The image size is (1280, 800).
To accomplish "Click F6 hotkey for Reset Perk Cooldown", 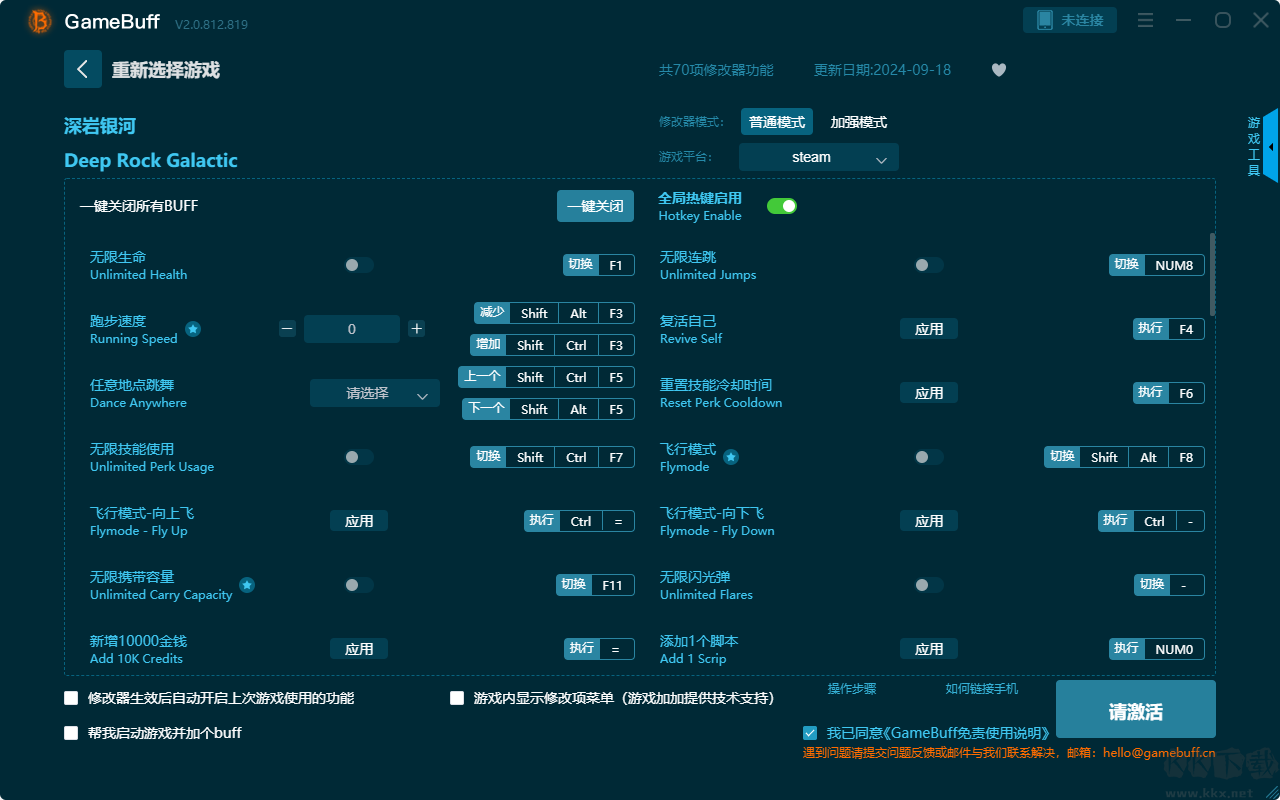I will coord(1186,393).
